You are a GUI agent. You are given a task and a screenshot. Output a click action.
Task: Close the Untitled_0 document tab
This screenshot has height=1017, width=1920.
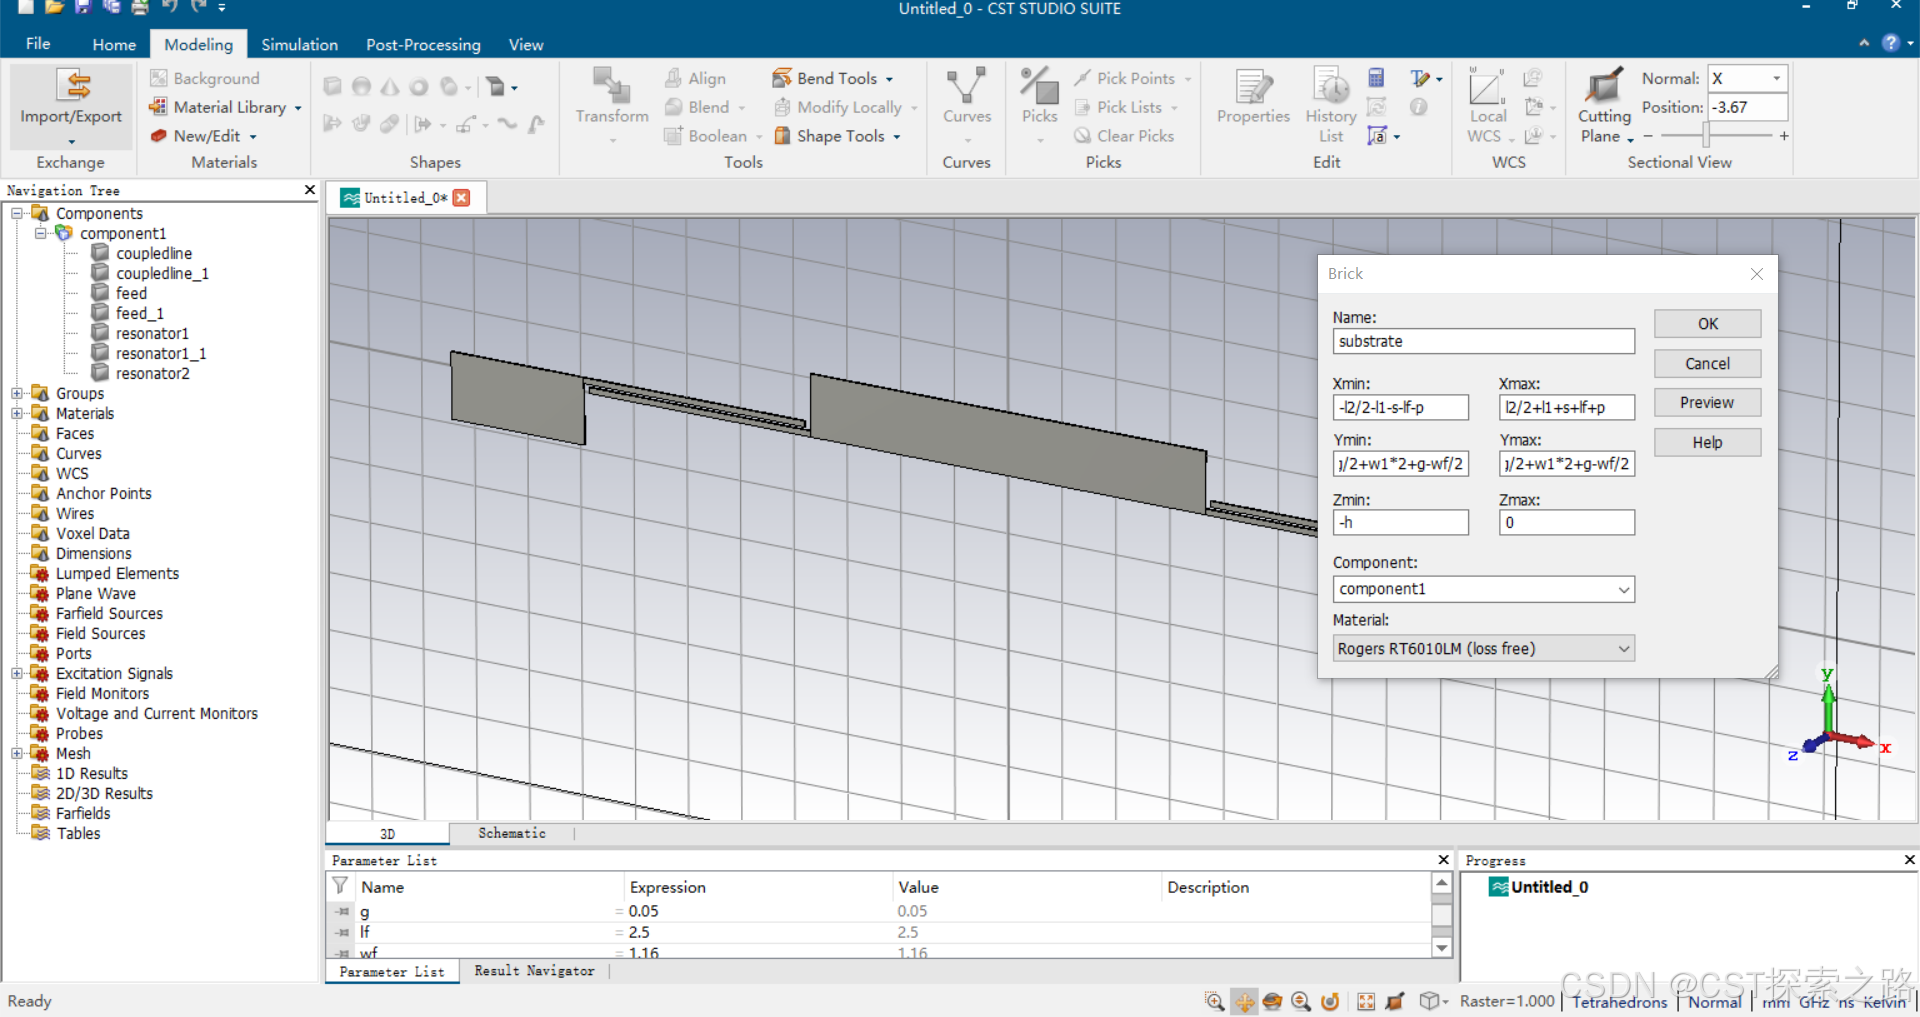[x=461, y=198]
